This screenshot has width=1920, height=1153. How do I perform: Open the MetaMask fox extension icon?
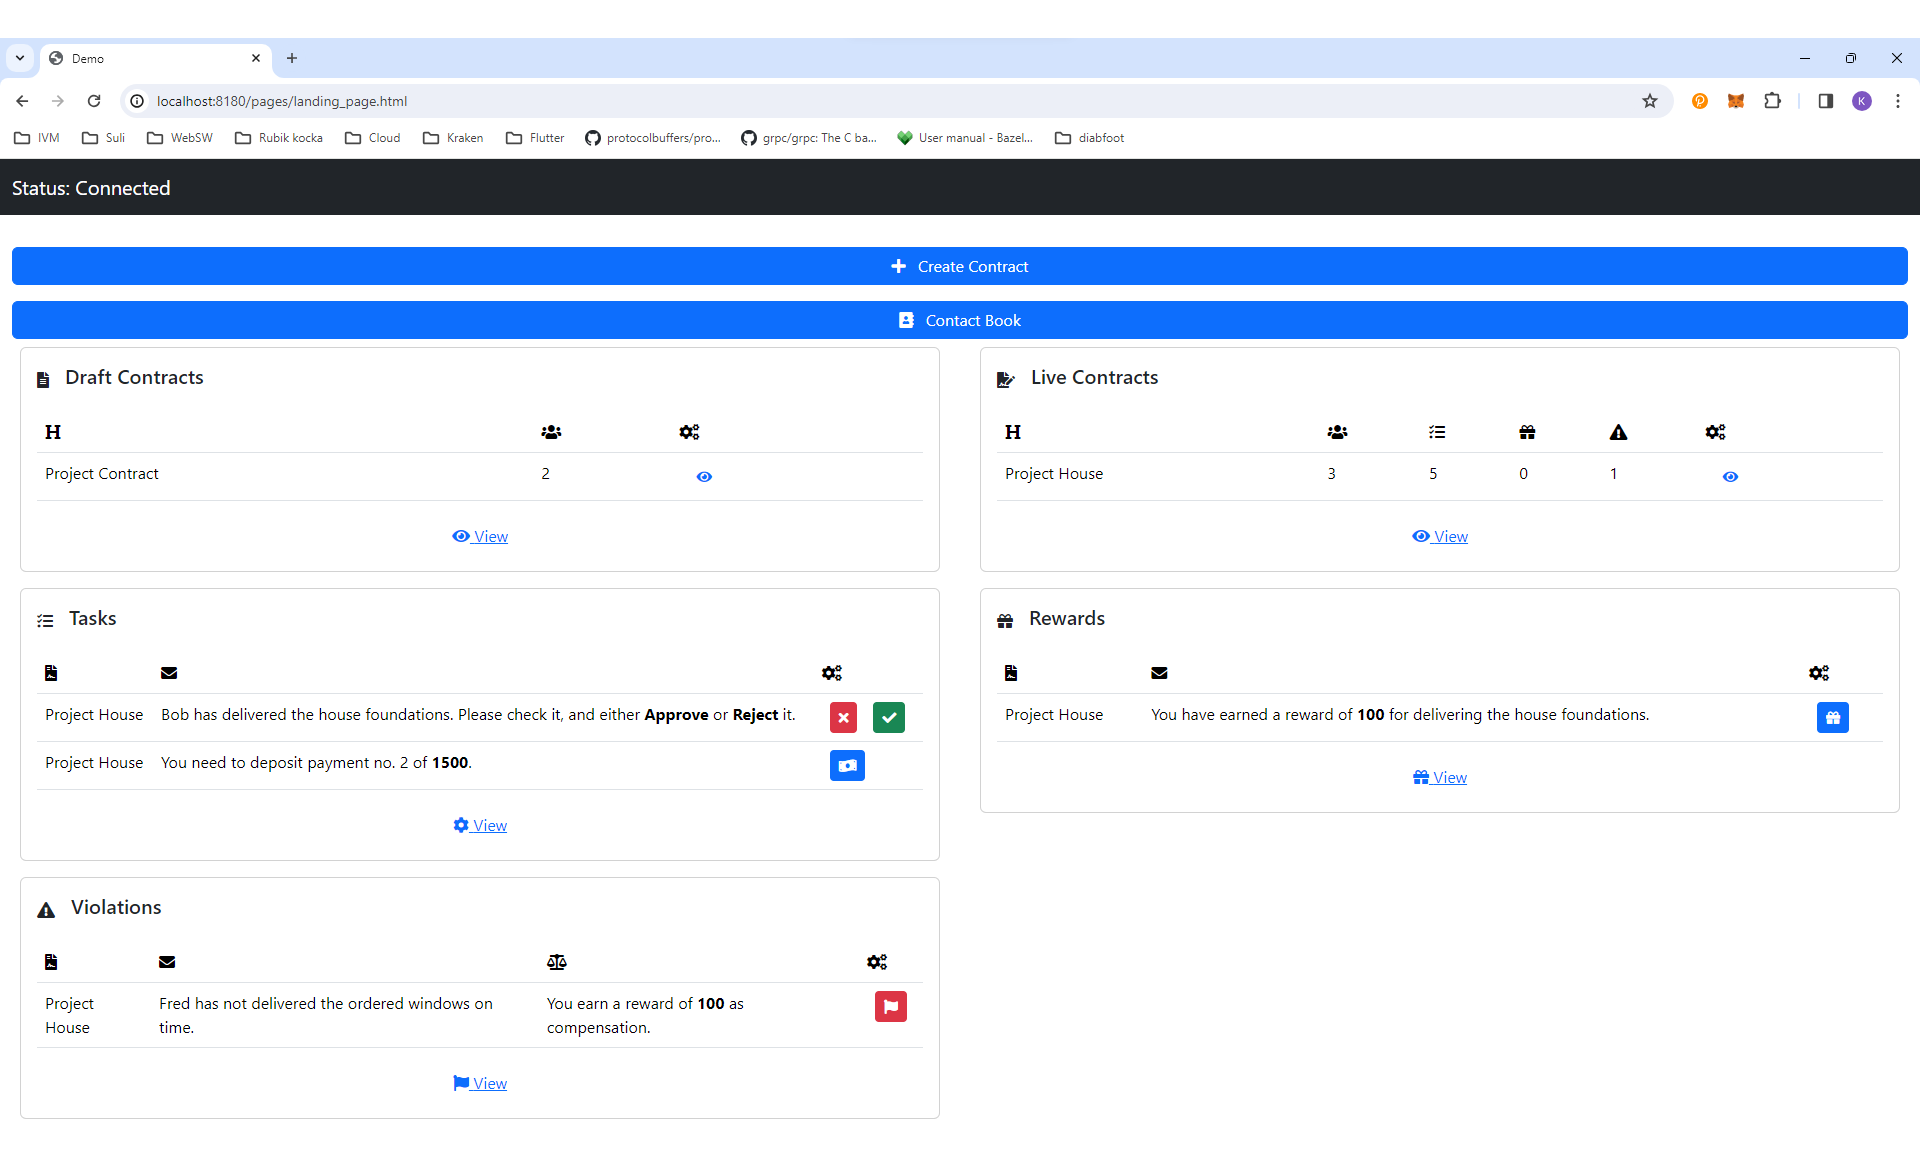coord(1736,101)
